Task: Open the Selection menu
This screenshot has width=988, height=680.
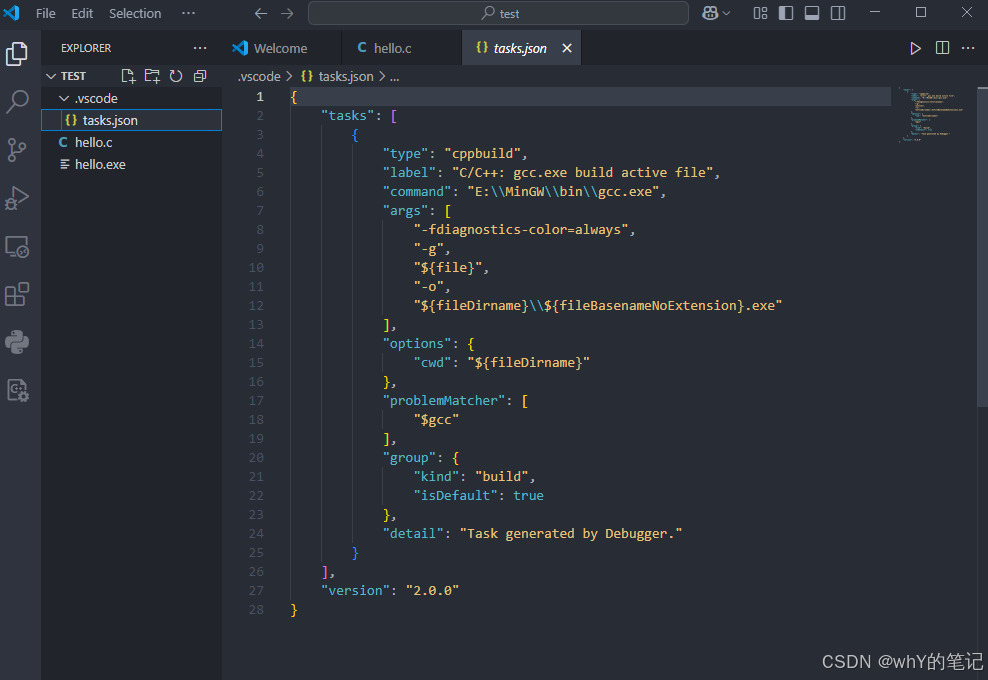Action: [135, 13]
